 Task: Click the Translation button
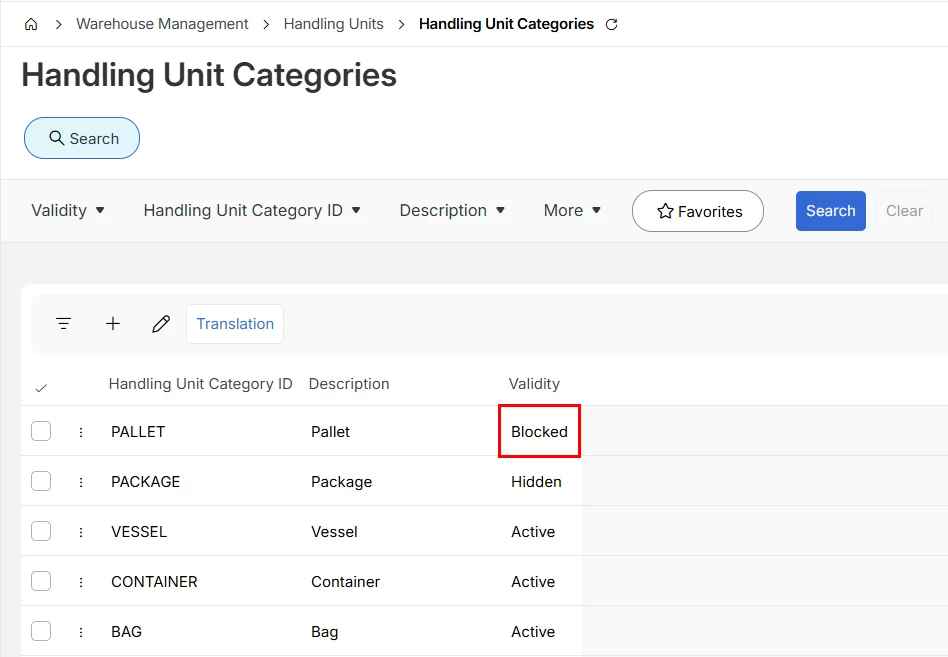click(235, 324)
